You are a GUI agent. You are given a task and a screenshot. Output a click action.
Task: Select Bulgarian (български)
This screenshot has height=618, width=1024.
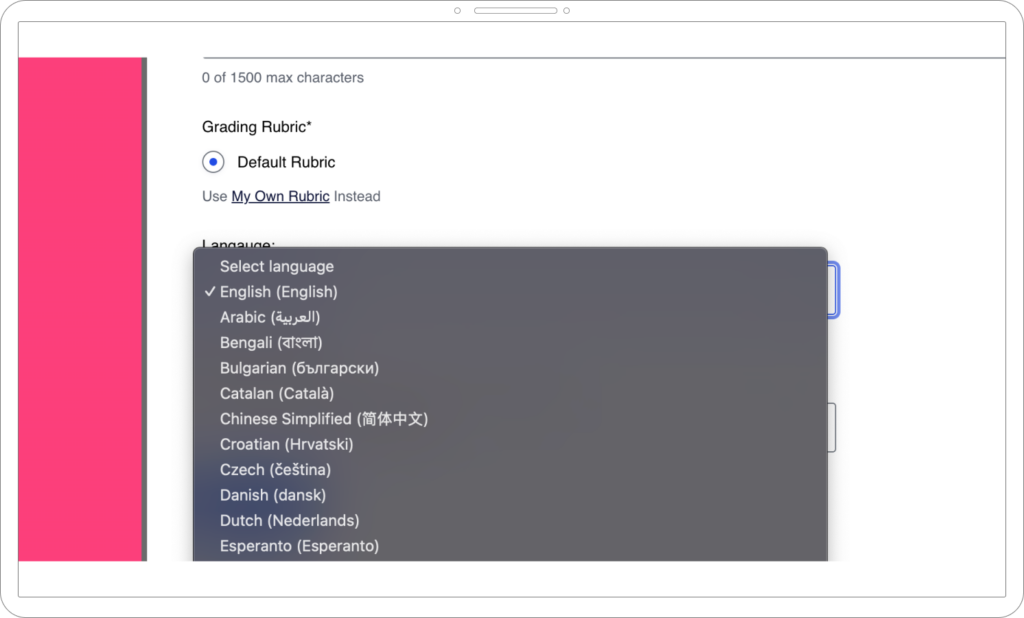(299, 368)
